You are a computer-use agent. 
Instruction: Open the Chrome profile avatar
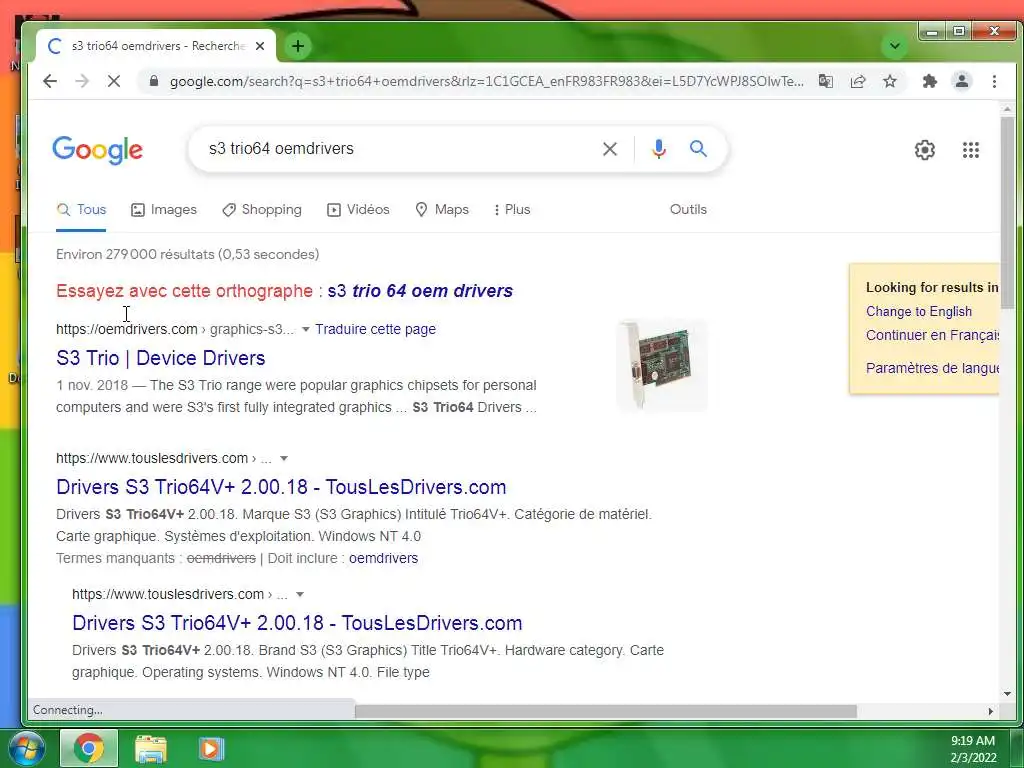(961, 81)
